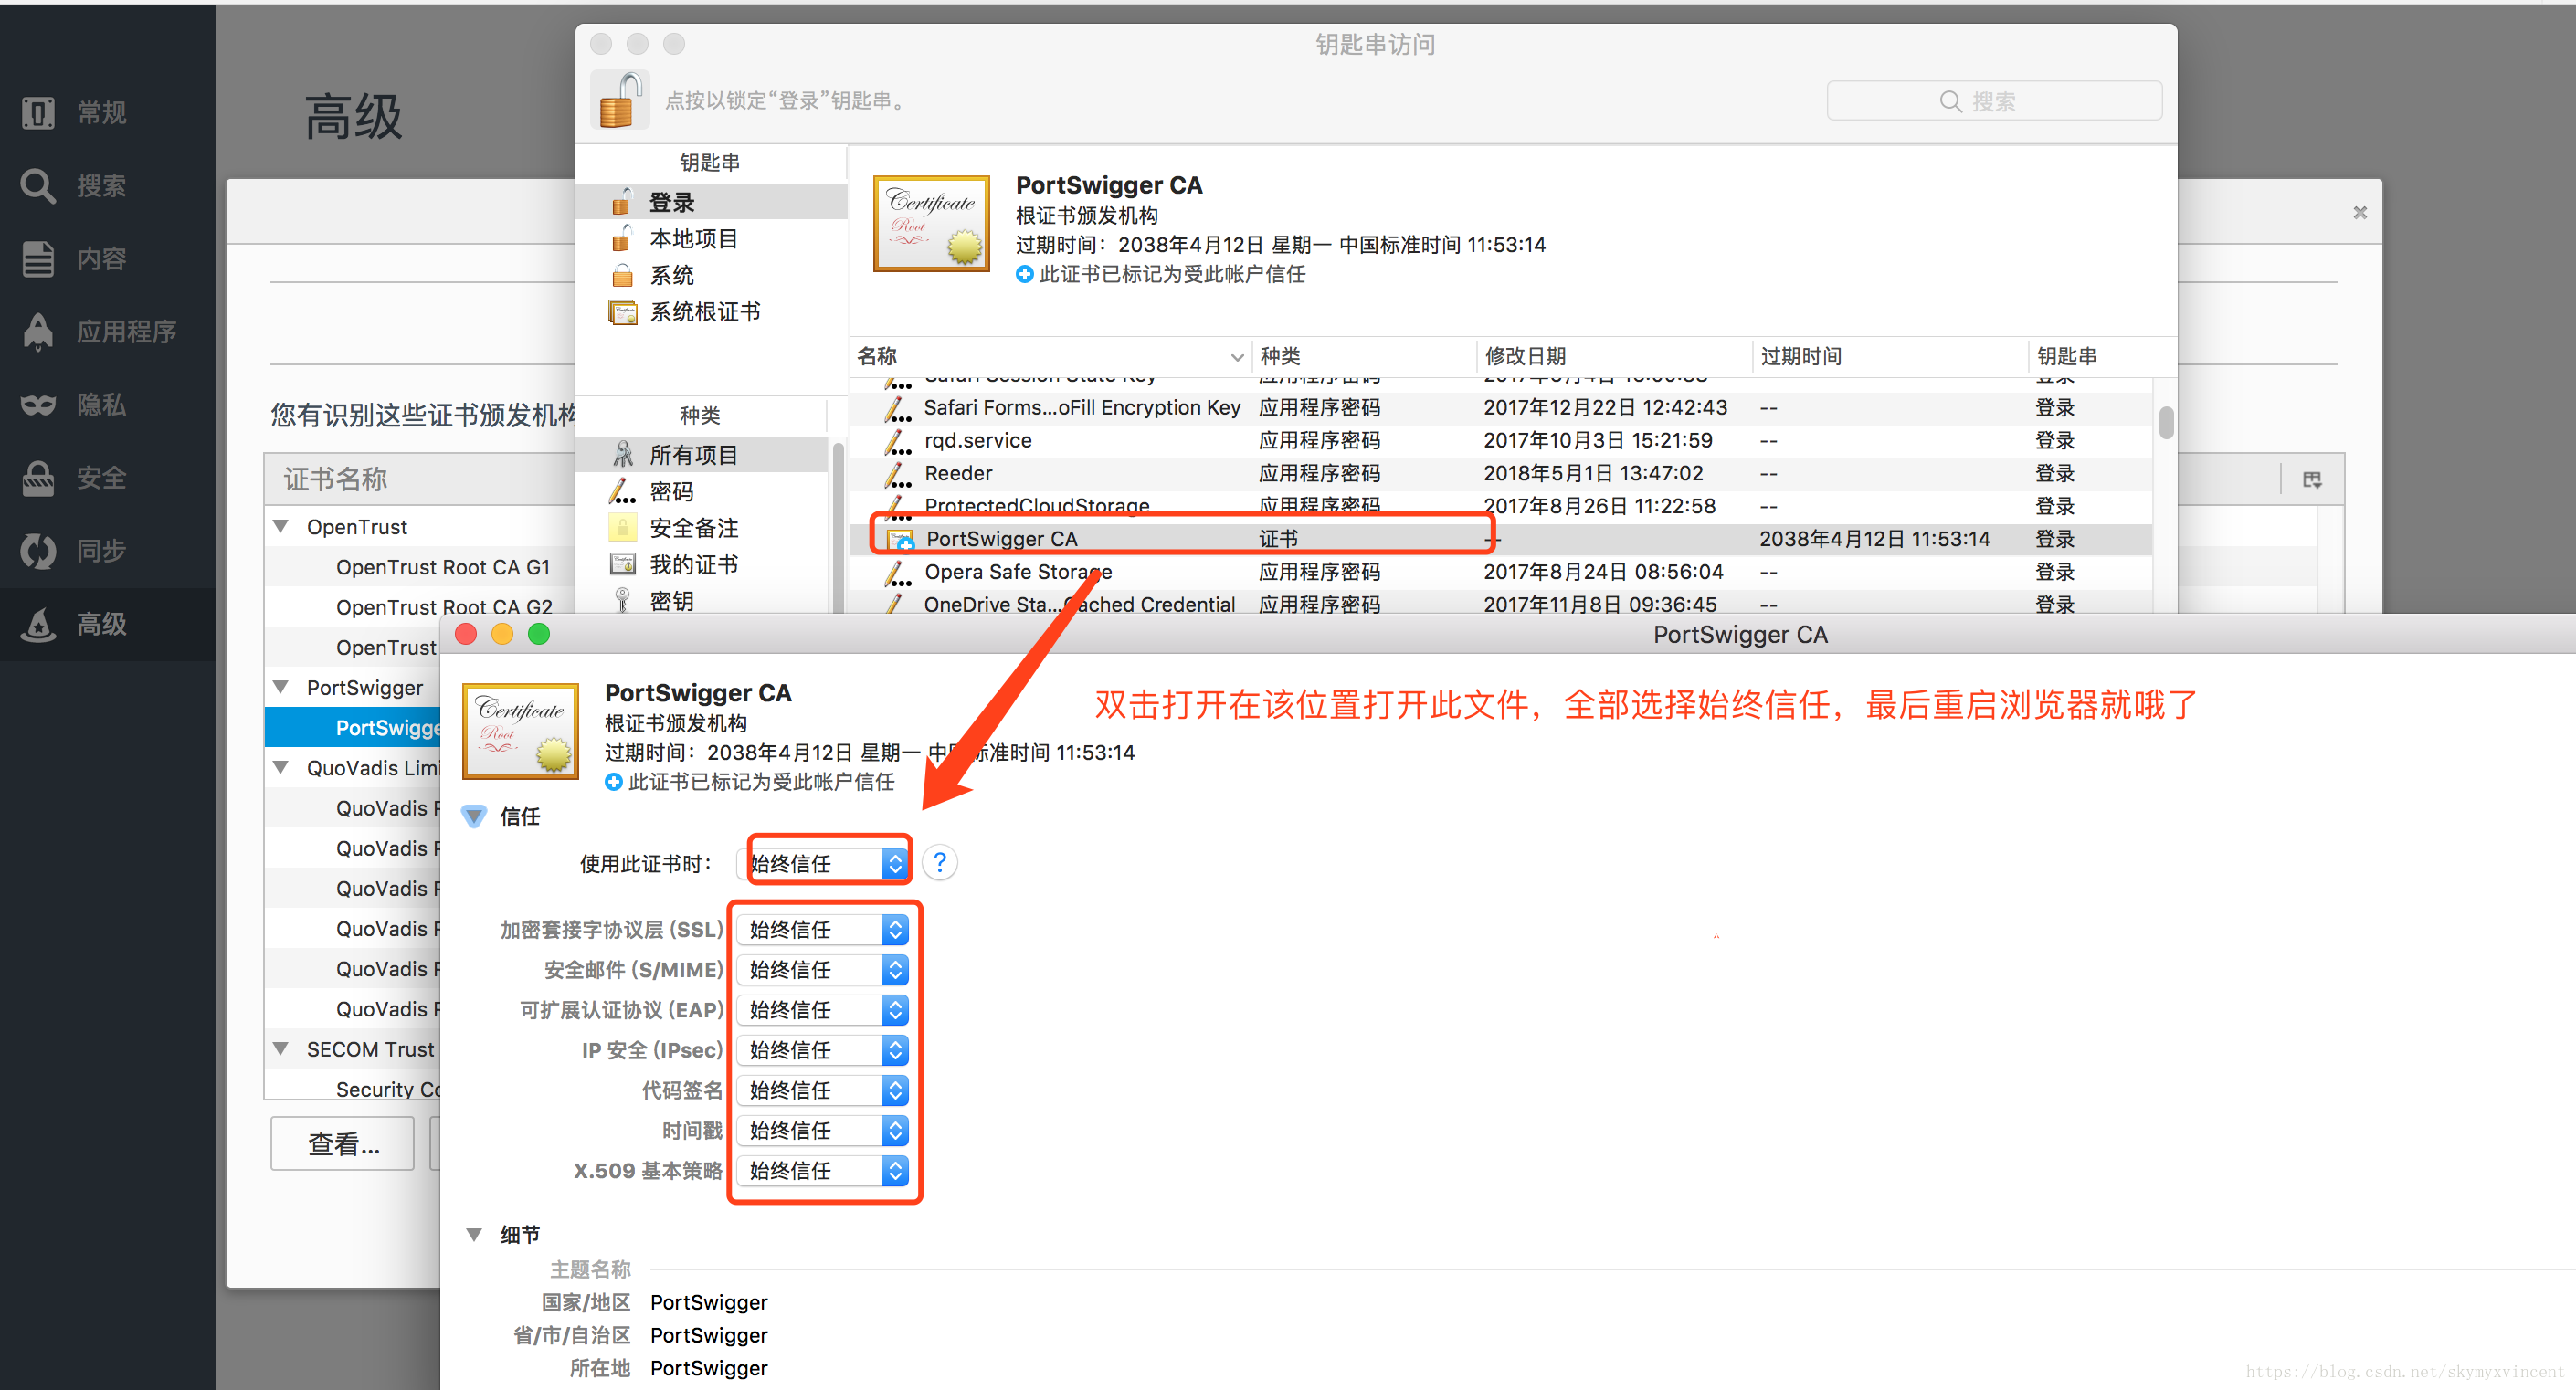
Task: Select the ProtectedCloudStorage row
Action: tap(1500, 506)
